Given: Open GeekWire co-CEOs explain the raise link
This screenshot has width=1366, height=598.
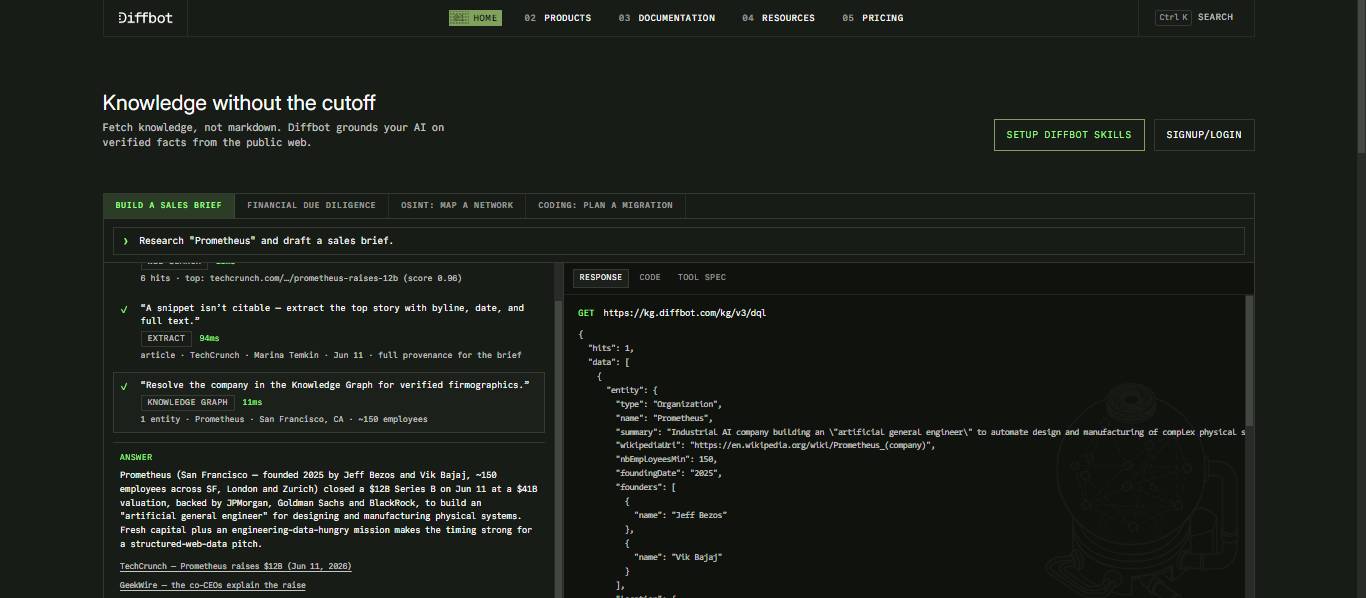Looking at the screenshot, I should click(x=212, y=585).
